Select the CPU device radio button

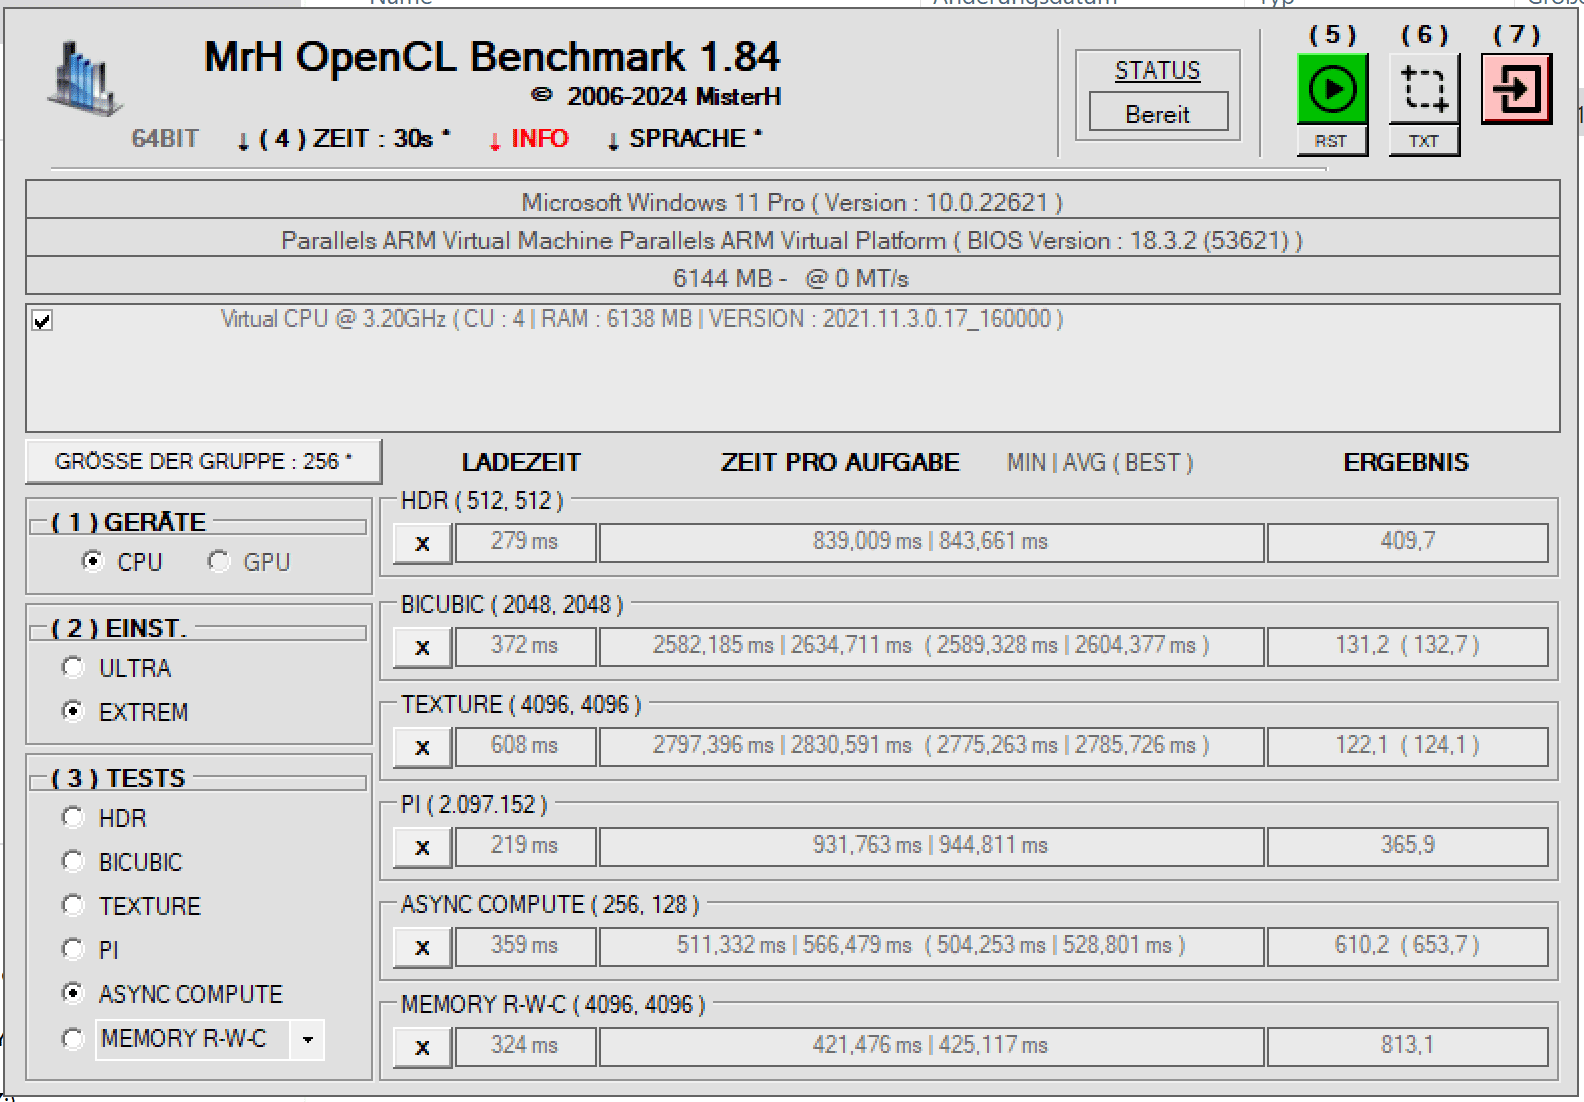(x=92, y=561)
